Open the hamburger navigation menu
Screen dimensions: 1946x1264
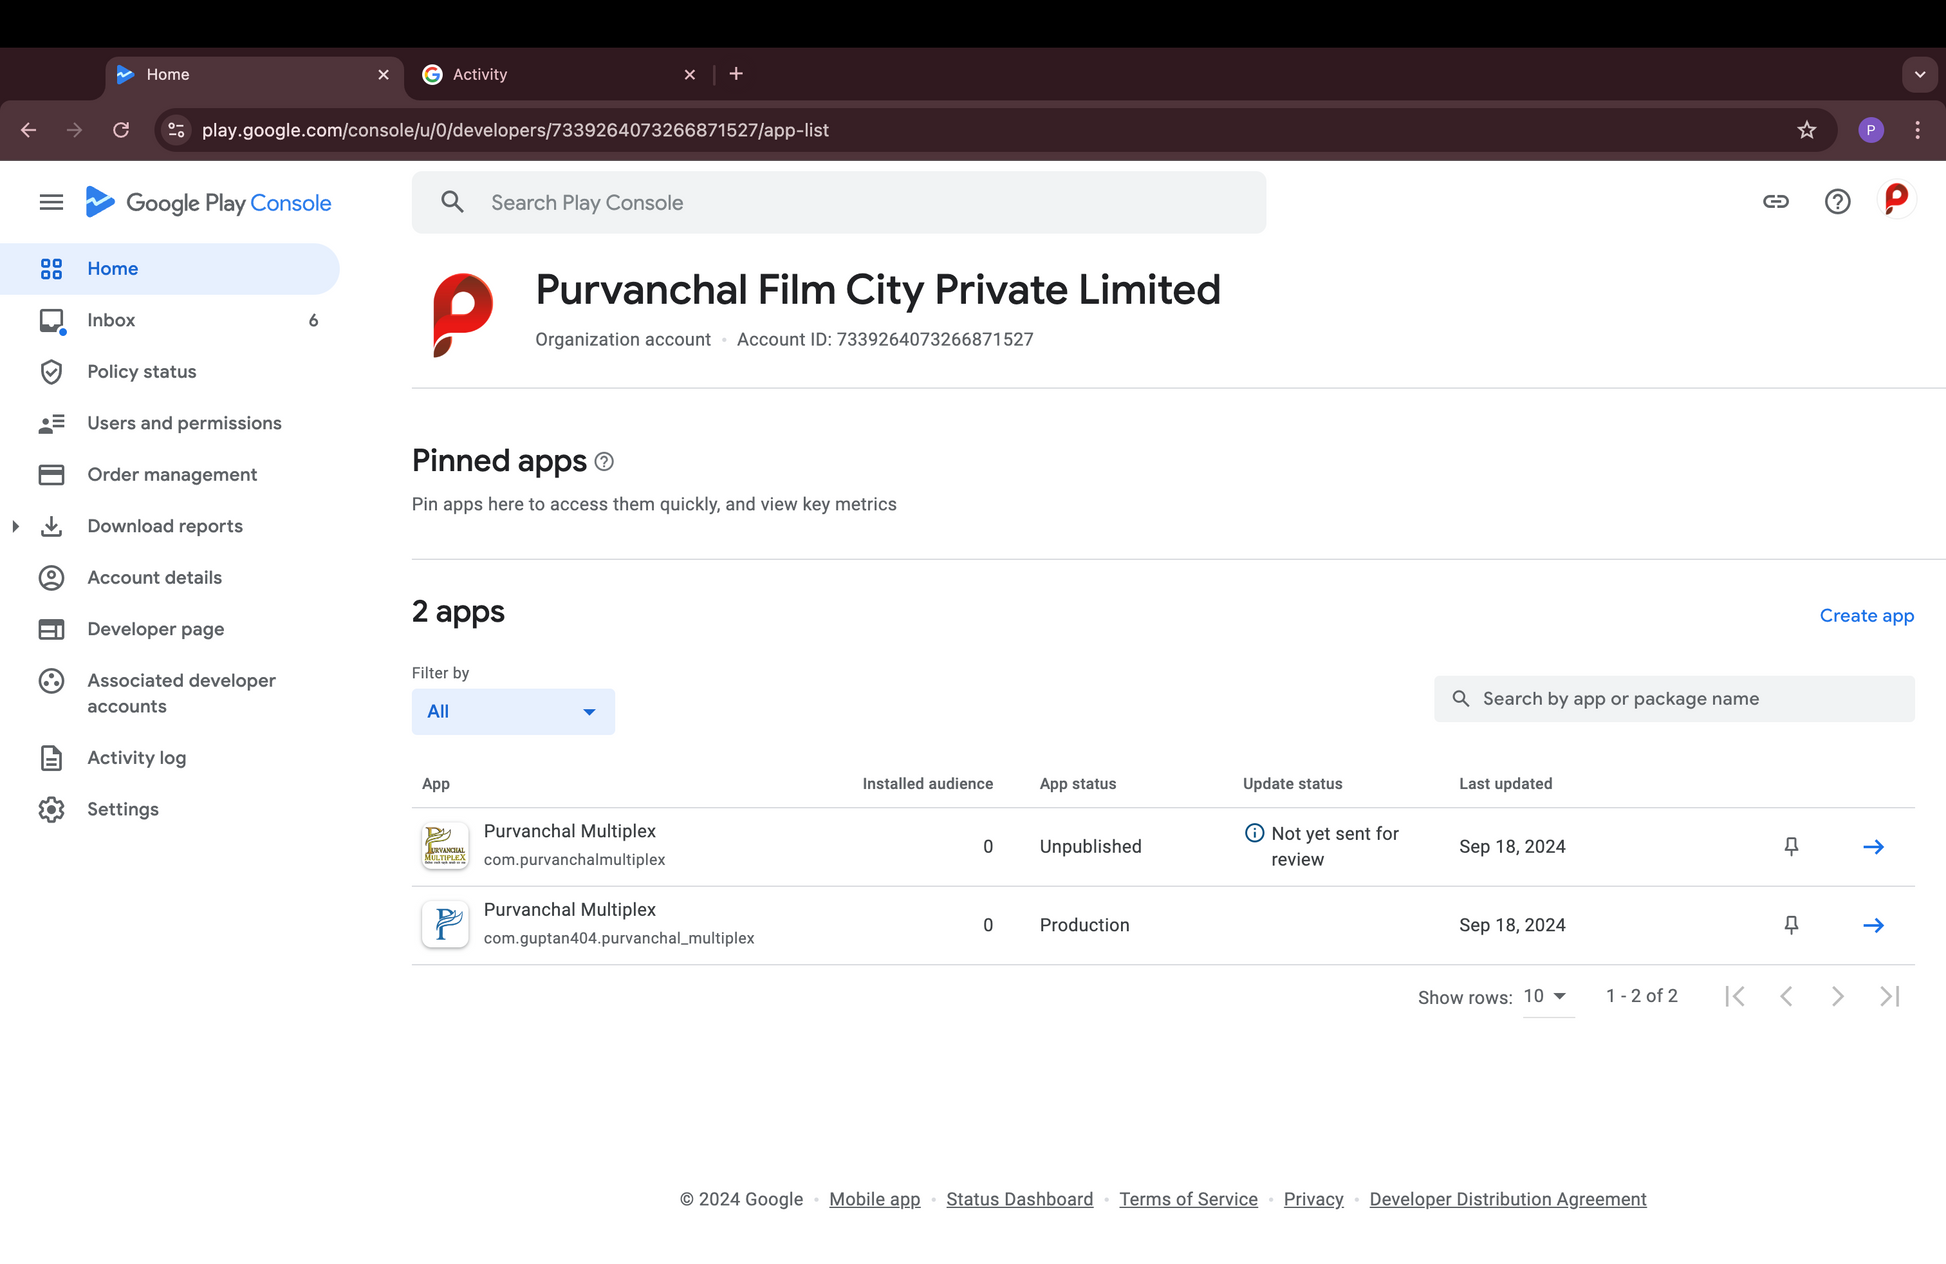(x=51, y=203)
